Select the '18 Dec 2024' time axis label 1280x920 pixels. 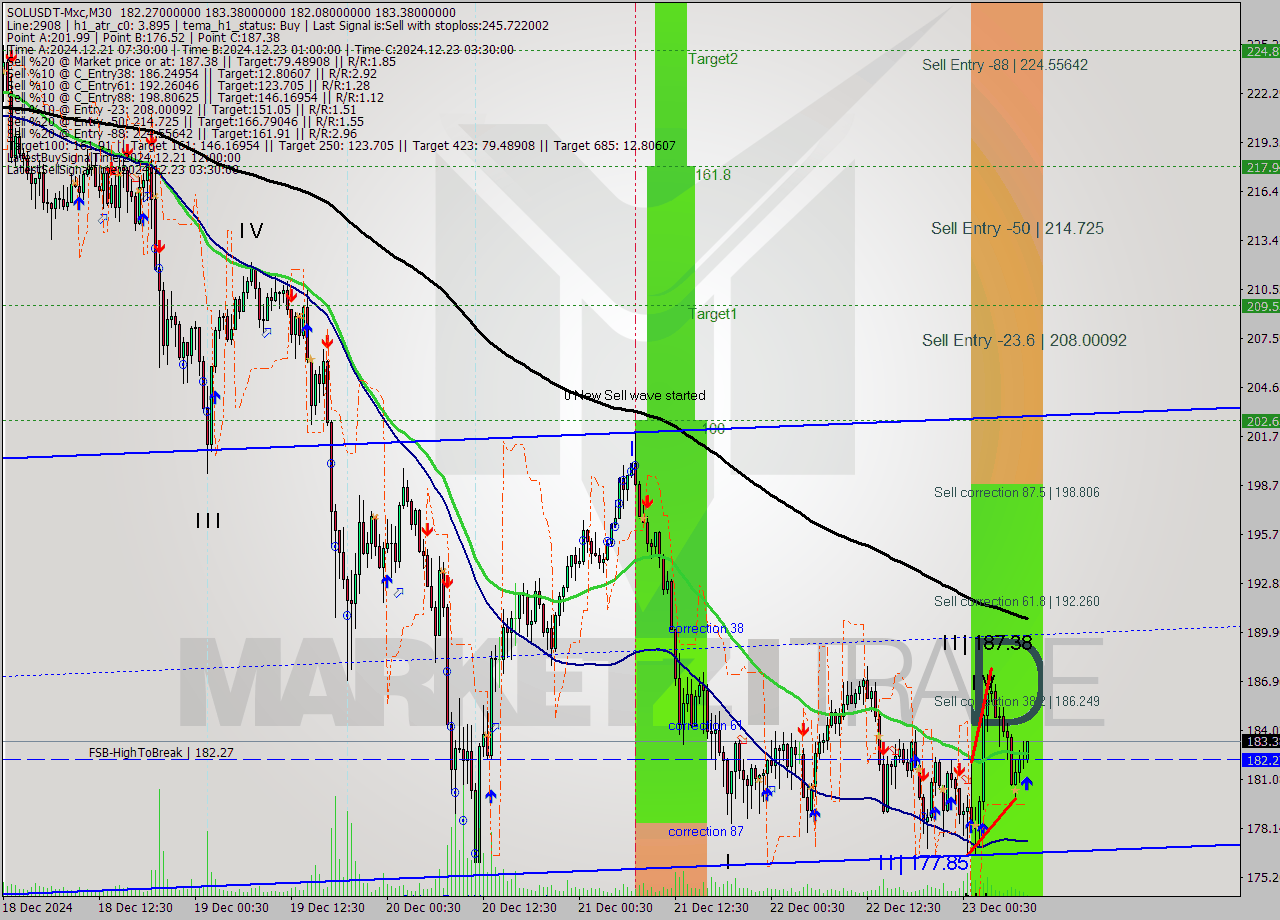38,908
